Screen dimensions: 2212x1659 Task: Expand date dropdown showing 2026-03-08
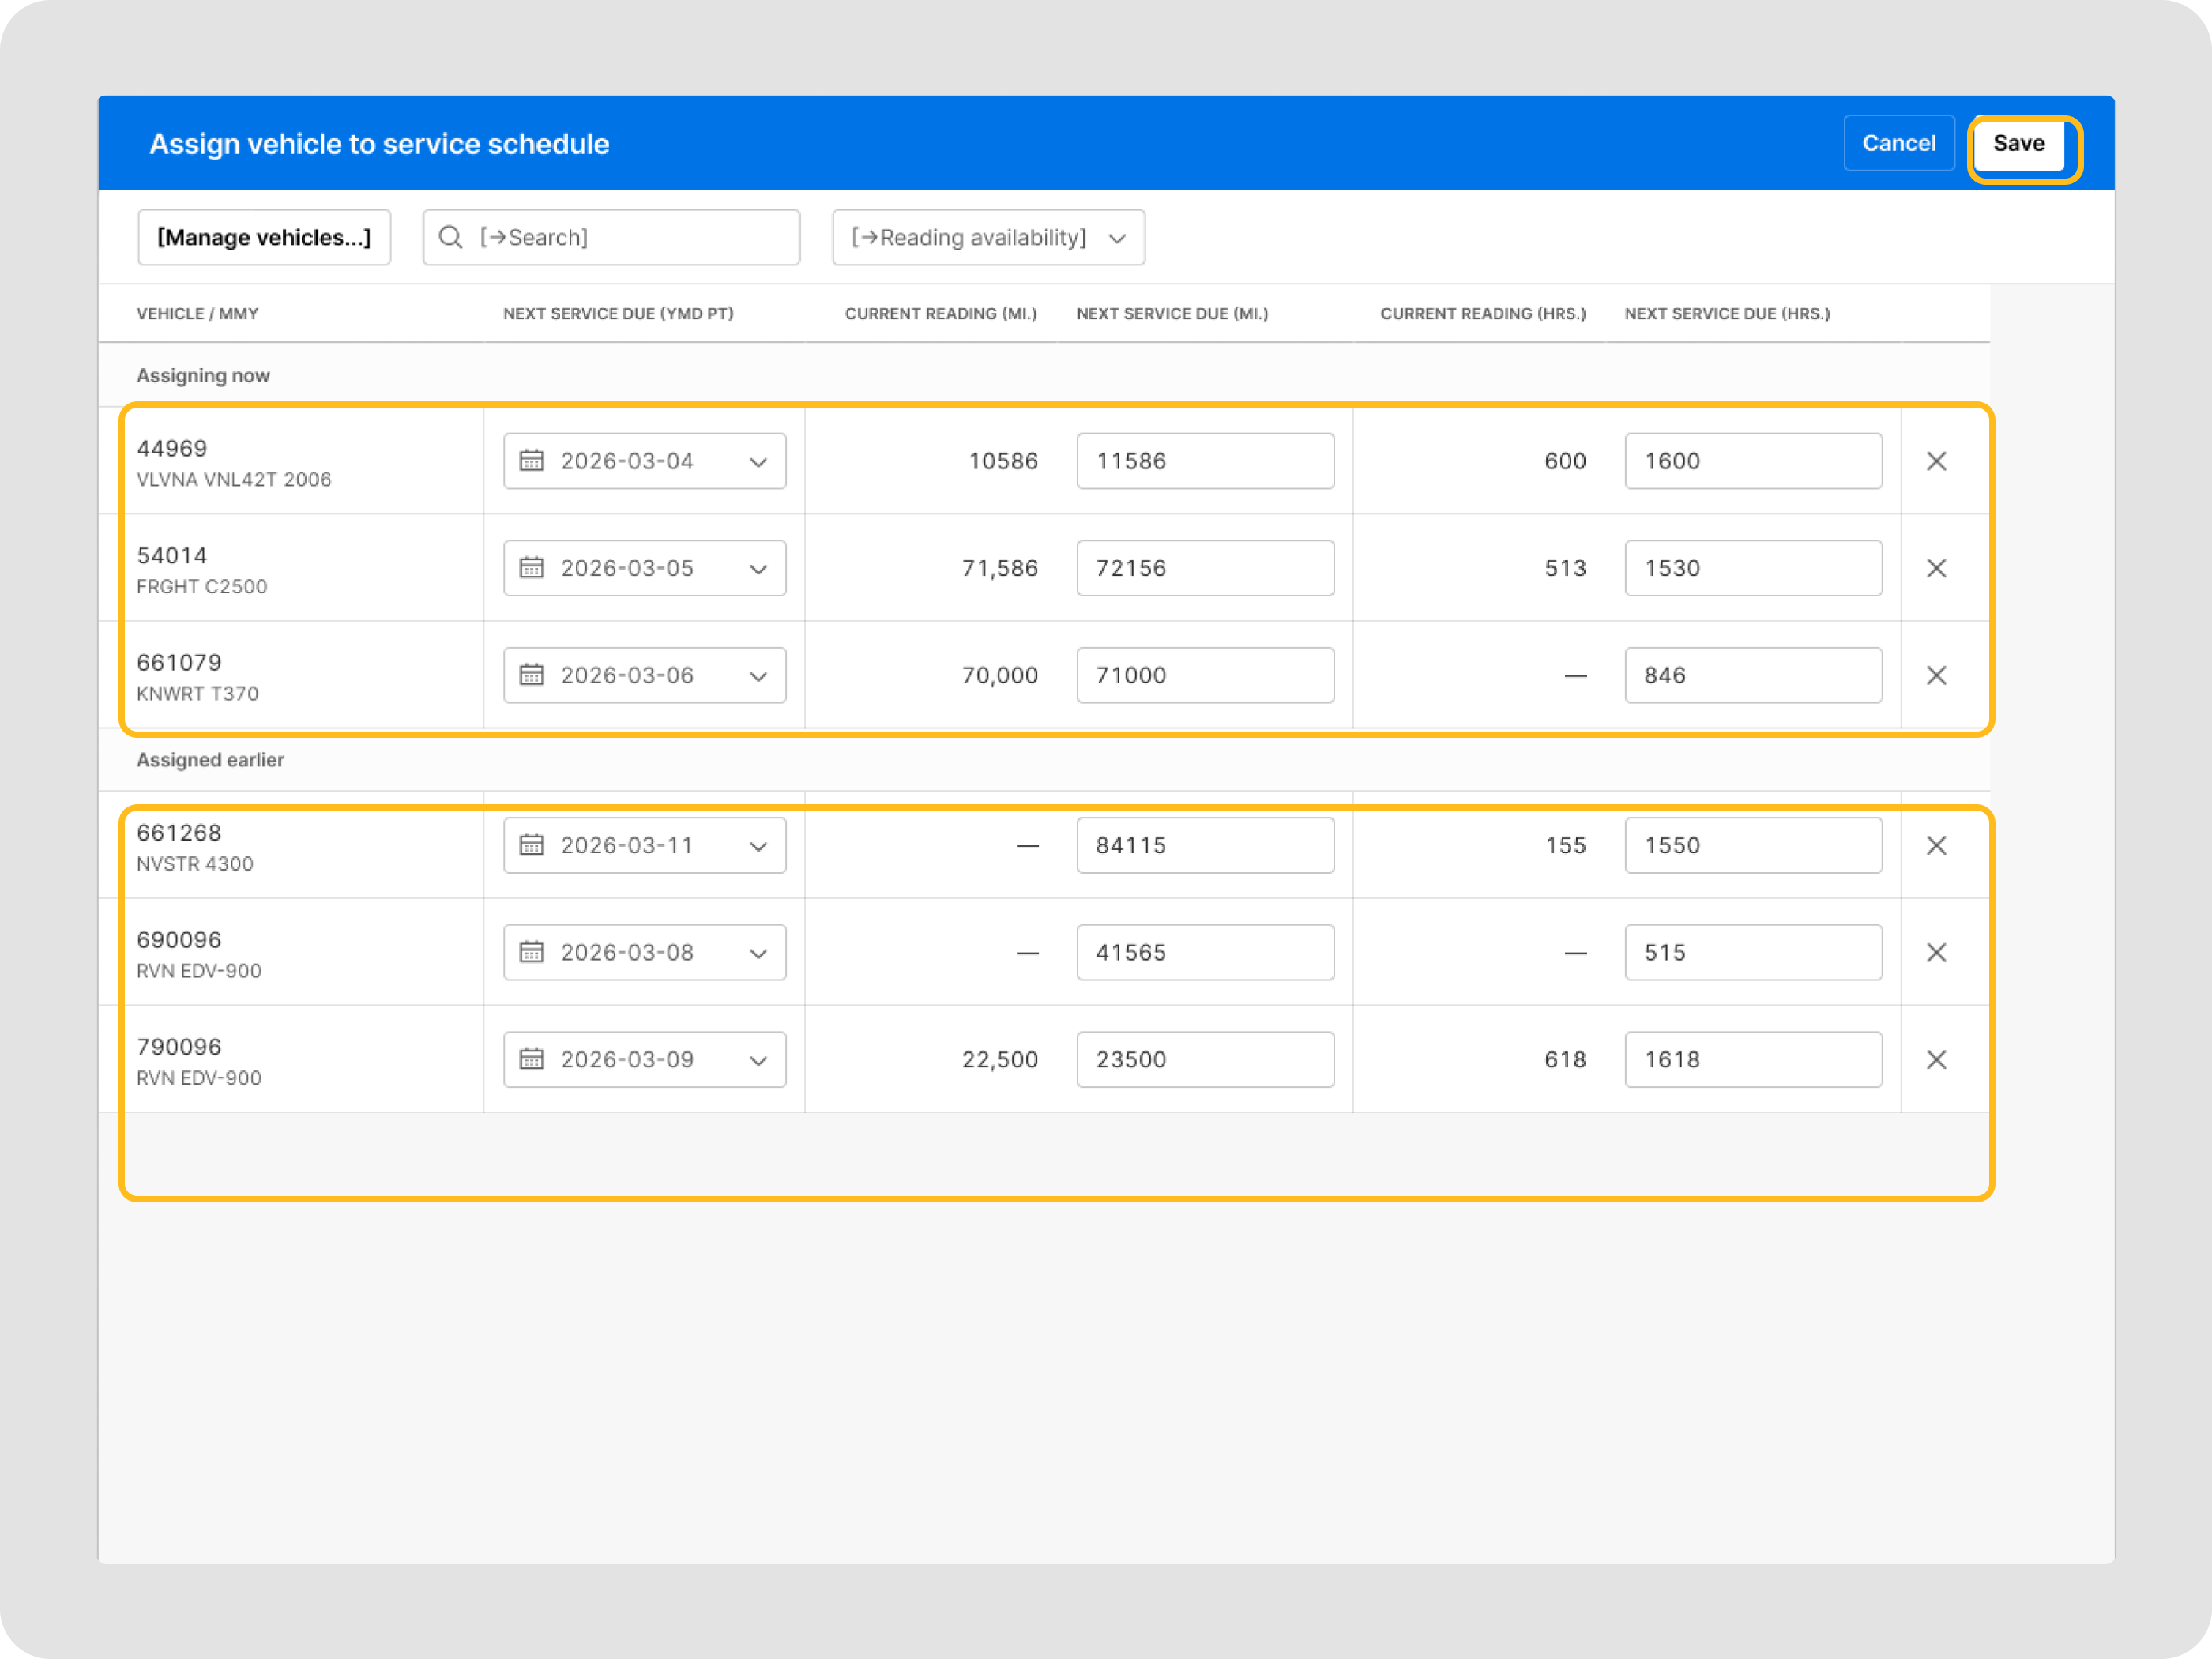click(x=758, y=953)
